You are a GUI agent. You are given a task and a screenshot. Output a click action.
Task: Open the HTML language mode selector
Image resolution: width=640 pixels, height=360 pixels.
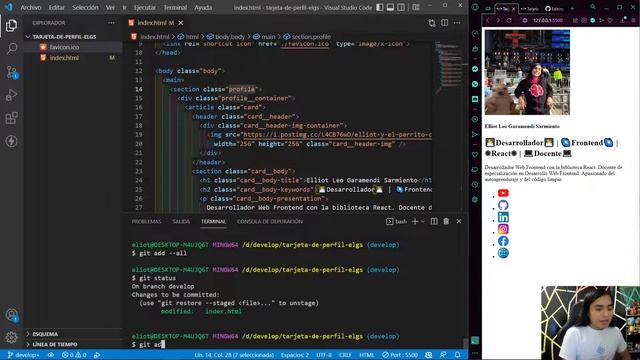click(367, 355)
